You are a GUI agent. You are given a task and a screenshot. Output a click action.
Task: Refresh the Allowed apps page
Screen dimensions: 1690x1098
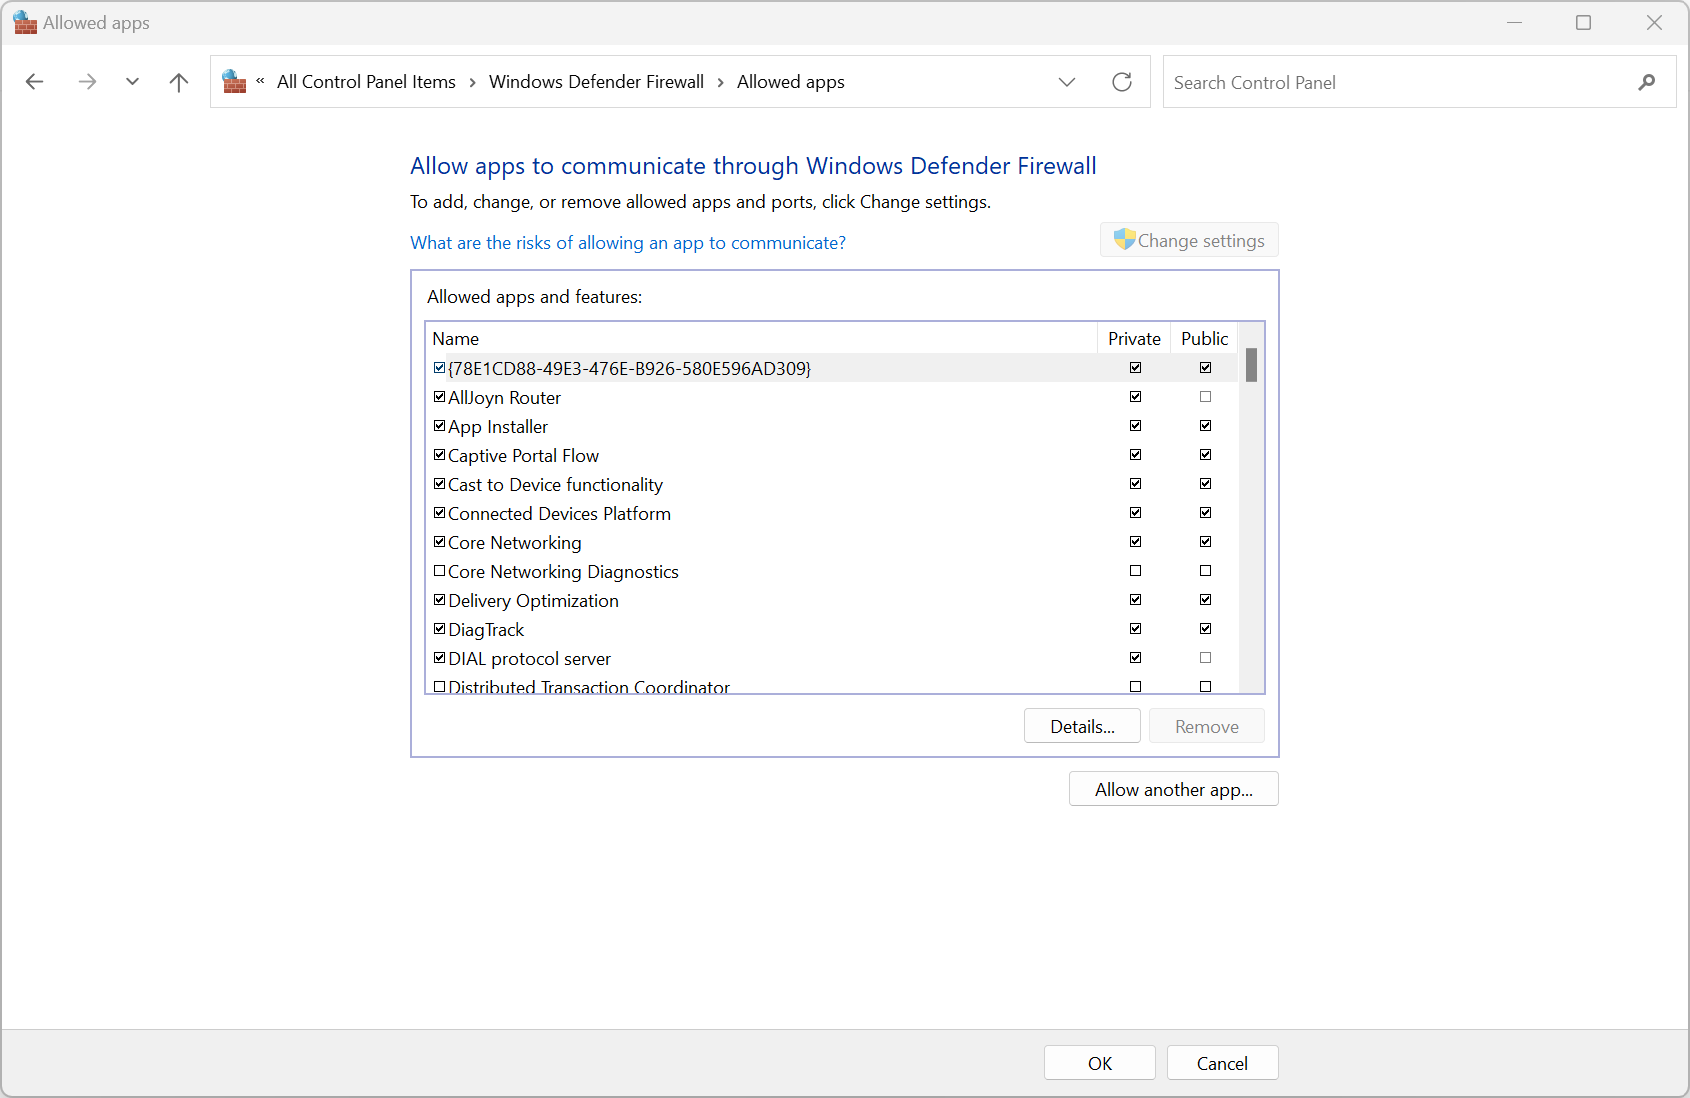[1122, 82]
